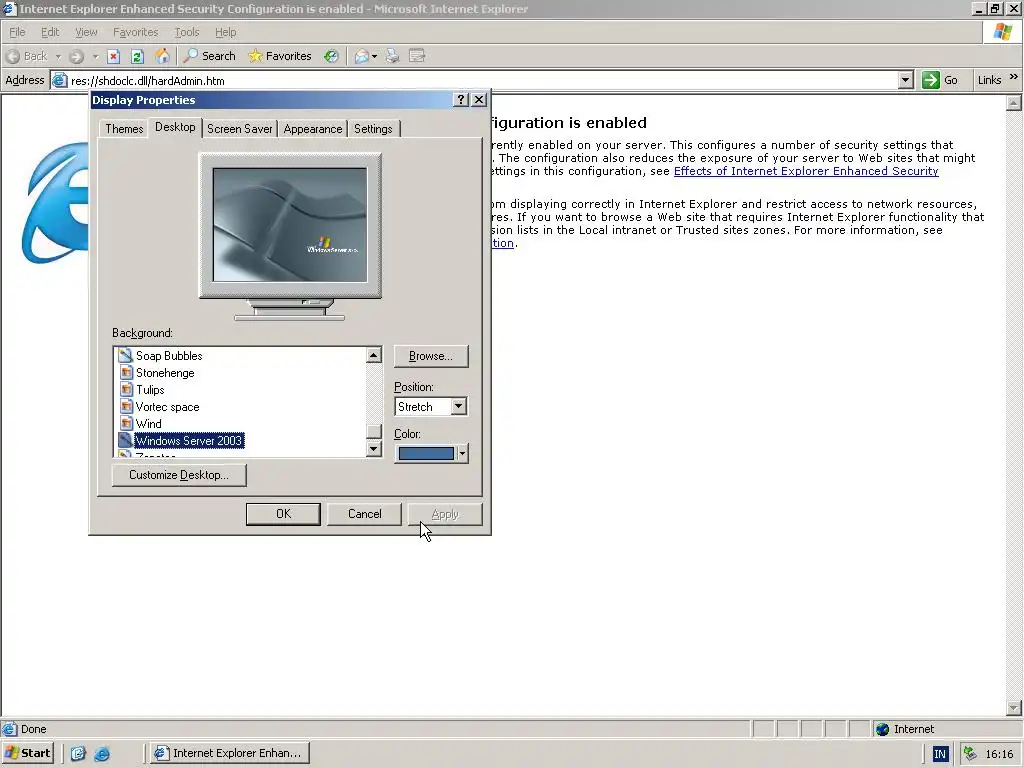This screenshot has height=768, width=1024.
Task: Click the taskbar clock 16:16
Action: tap(999, 754)
